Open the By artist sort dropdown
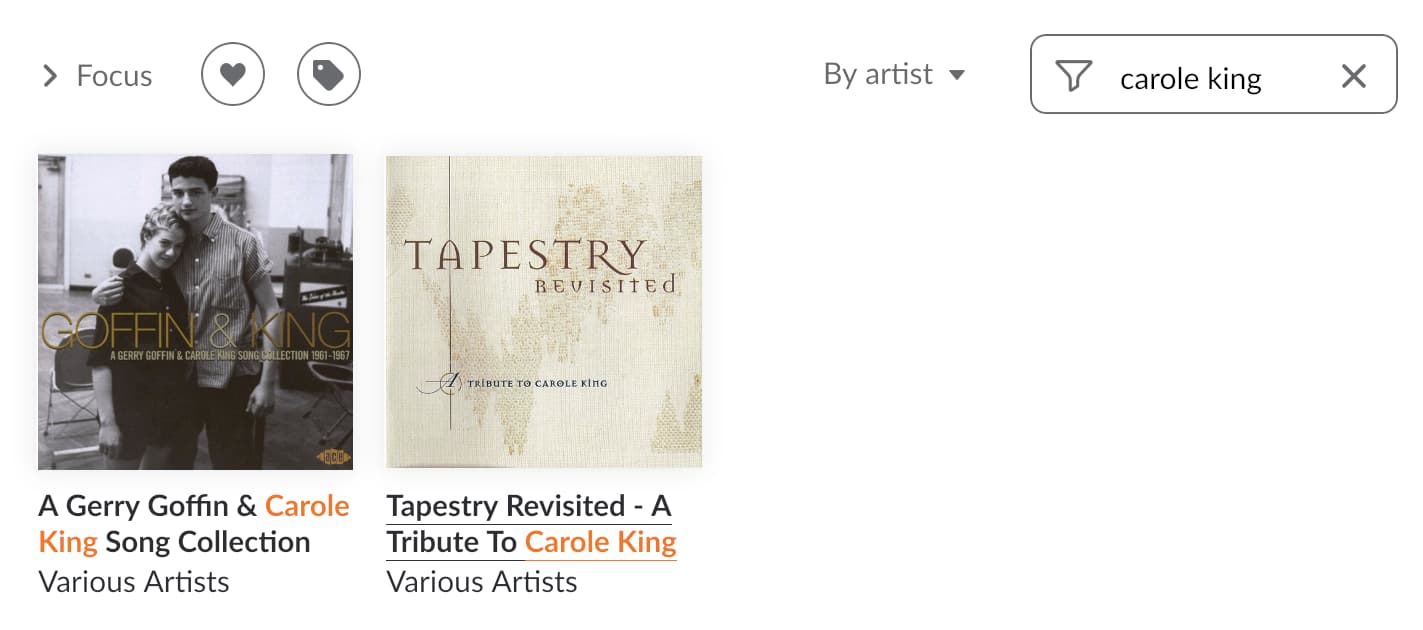 click(x=878, y=74)
